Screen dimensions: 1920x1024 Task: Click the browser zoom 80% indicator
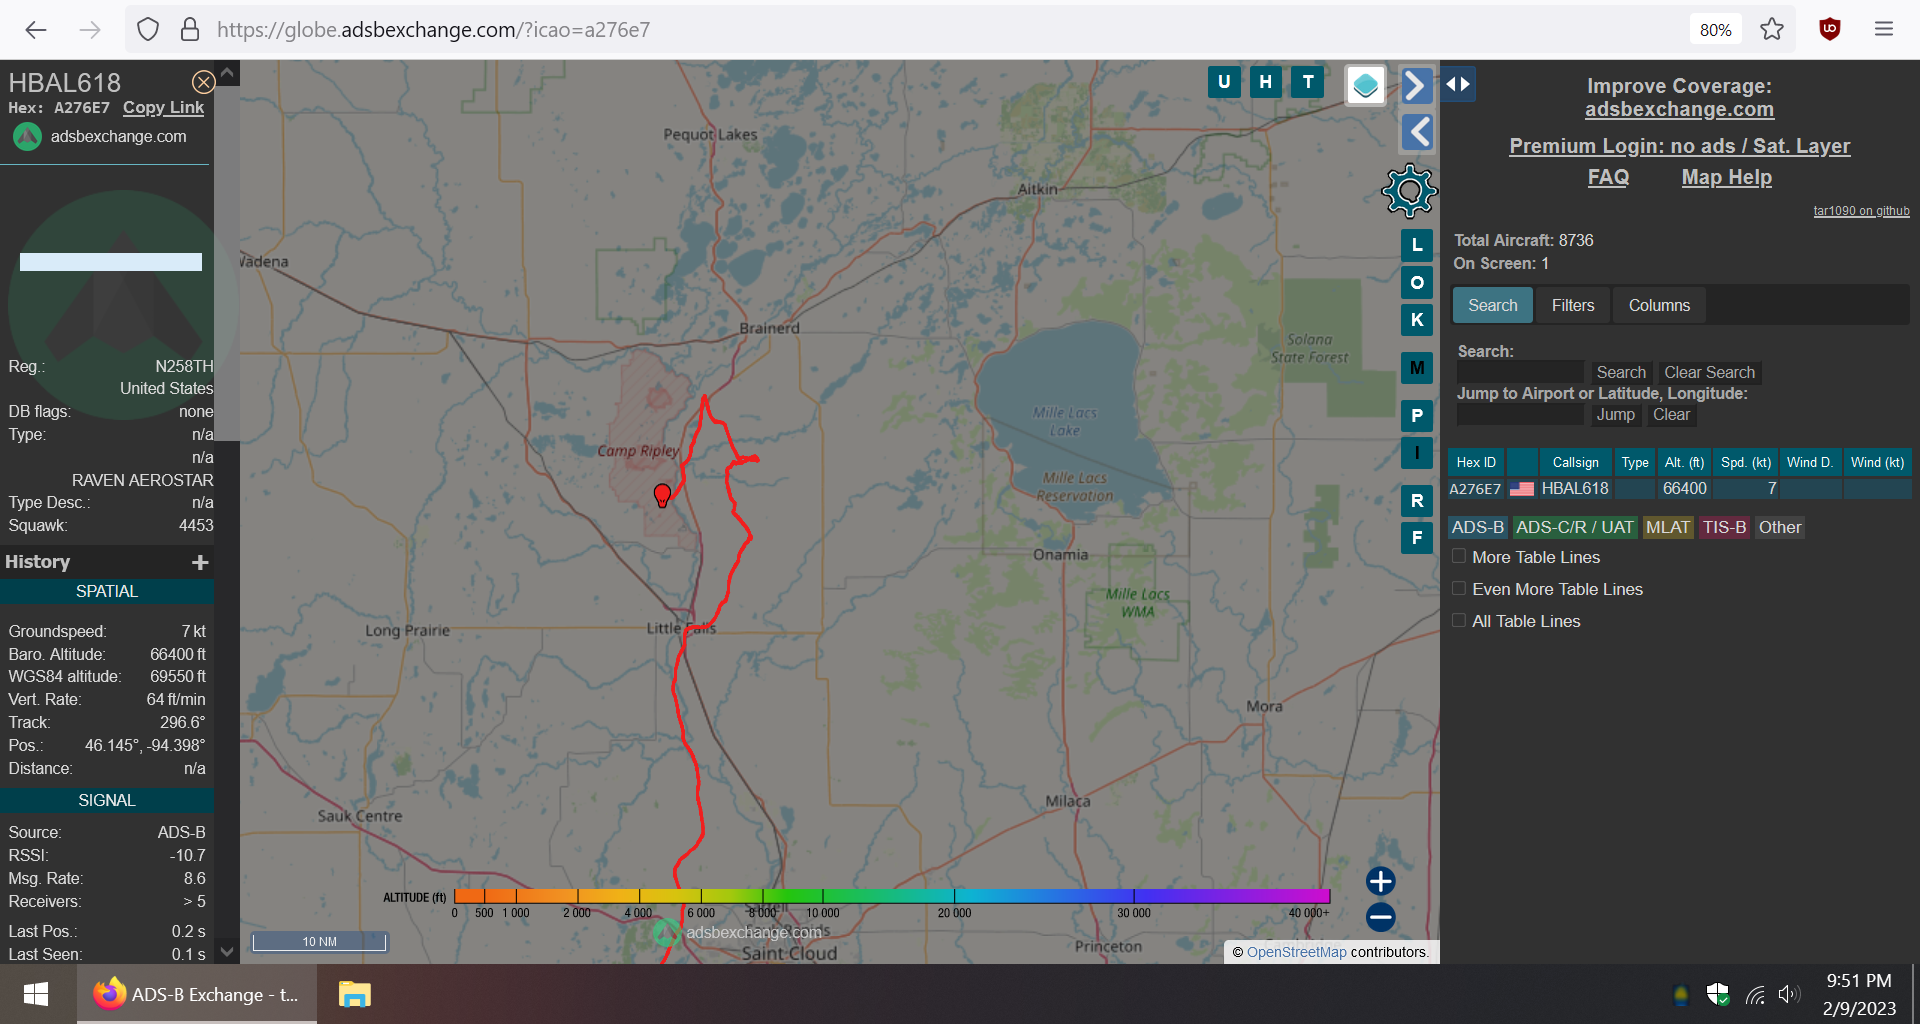[1715, 30]
